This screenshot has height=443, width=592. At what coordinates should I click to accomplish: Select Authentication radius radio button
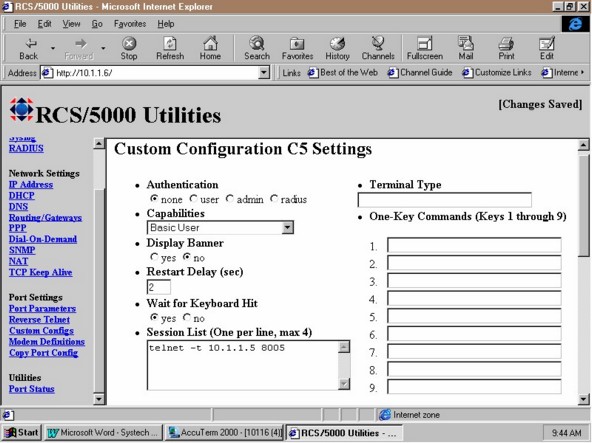(x=274, y=198)
